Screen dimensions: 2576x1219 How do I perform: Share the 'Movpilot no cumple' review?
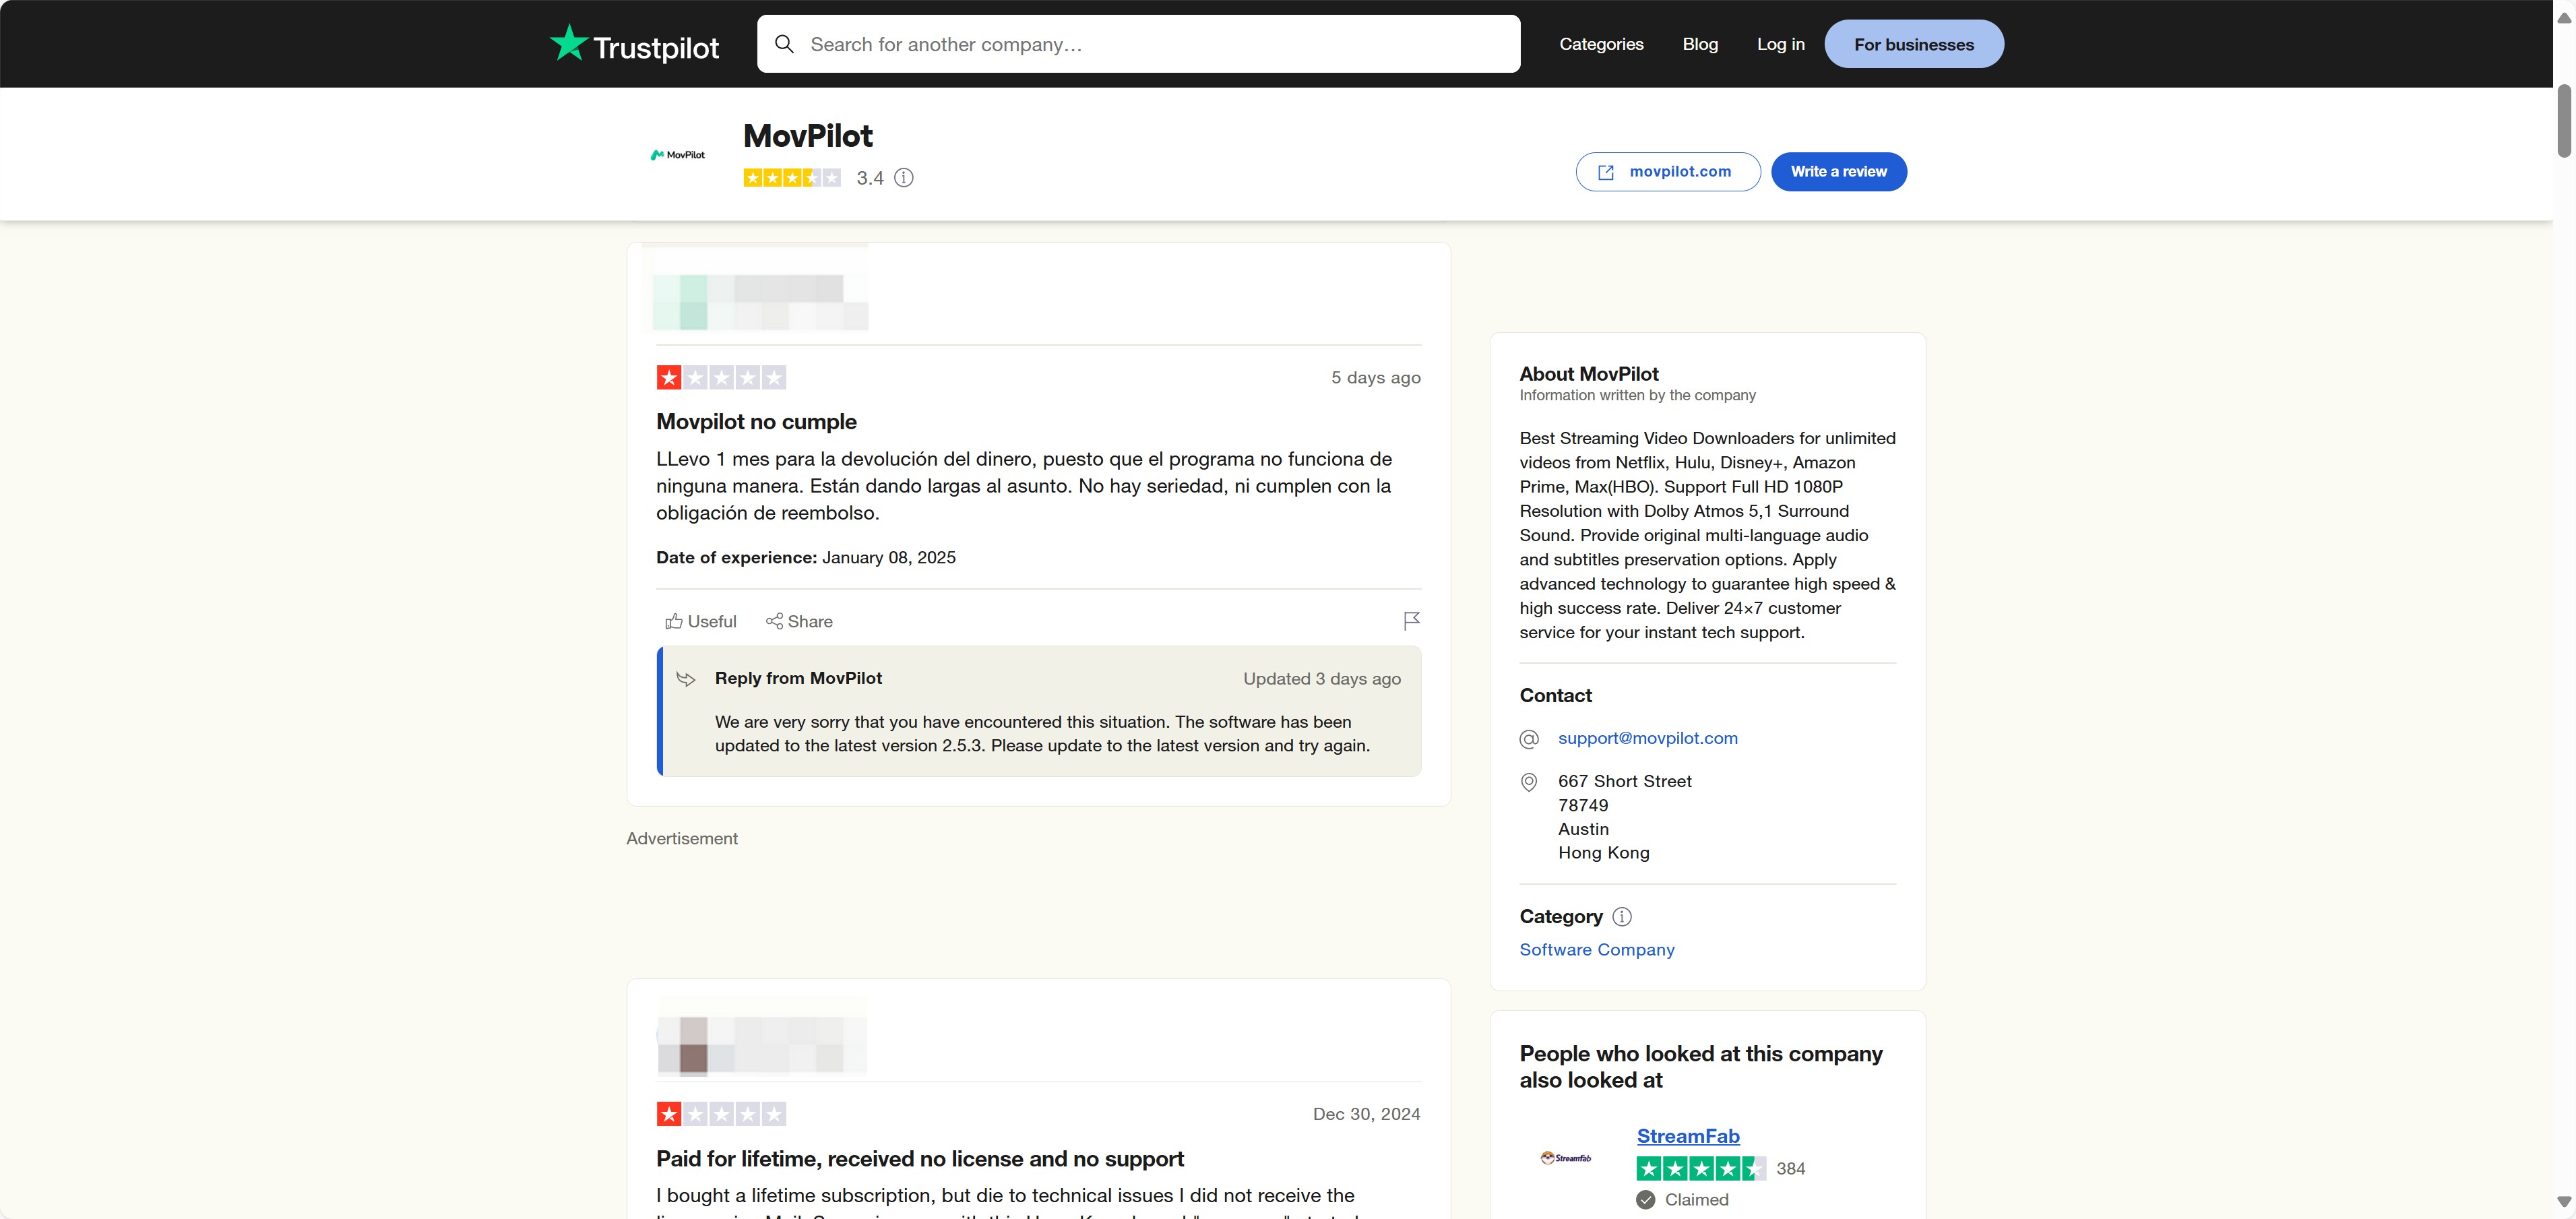pyautogui.click(x=799, y=621)
